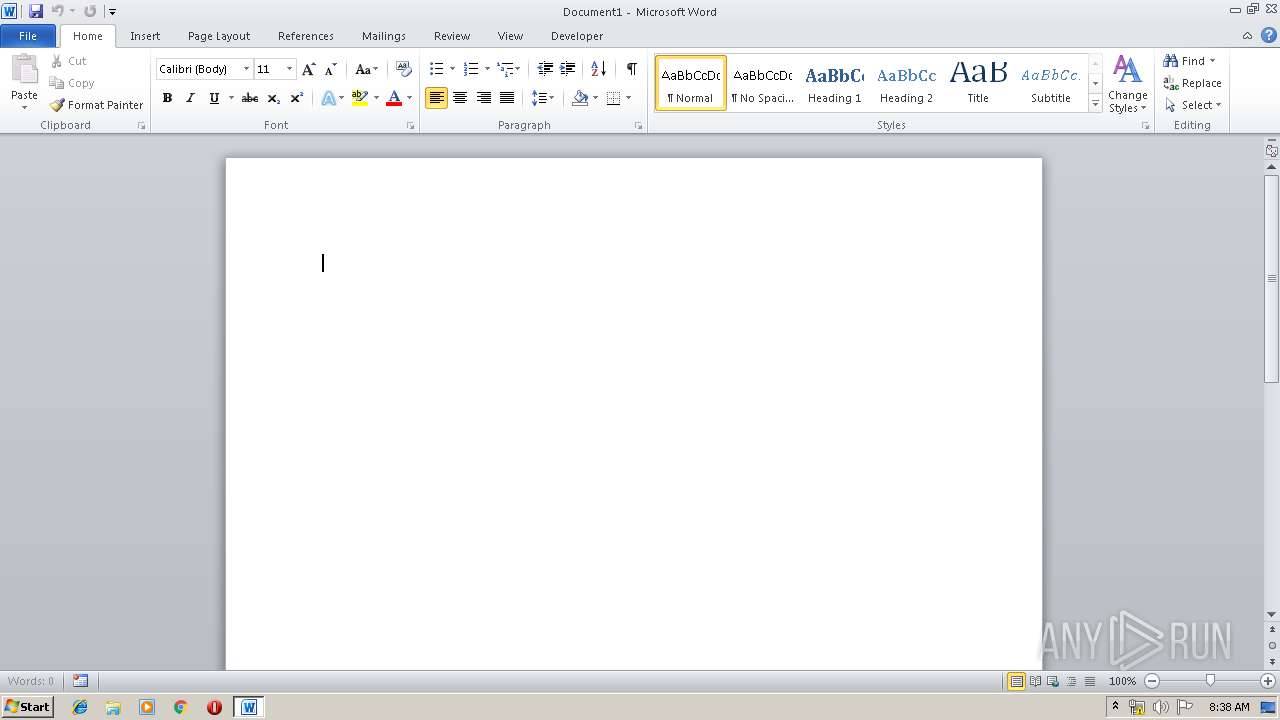Switch to the Page Layout tab
Screen dimensions: 1280x720
point(219,36)
